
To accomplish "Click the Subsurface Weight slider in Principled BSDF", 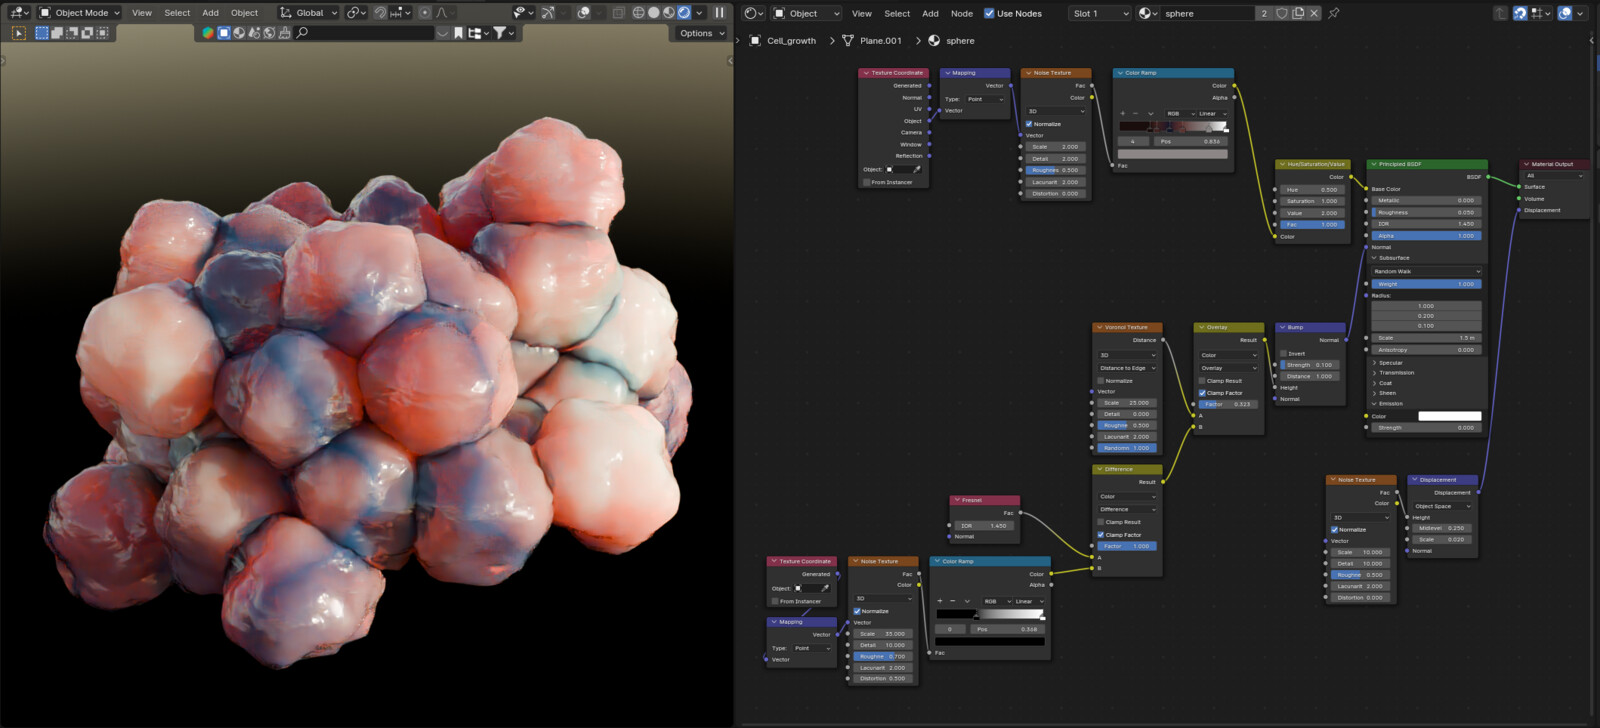I will coord(1426,284).
